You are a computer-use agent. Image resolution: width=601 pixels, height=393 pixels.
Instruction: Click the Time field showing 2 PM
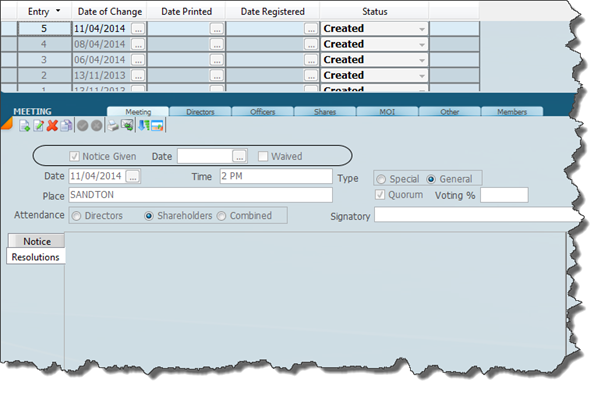tap(276, 176)
